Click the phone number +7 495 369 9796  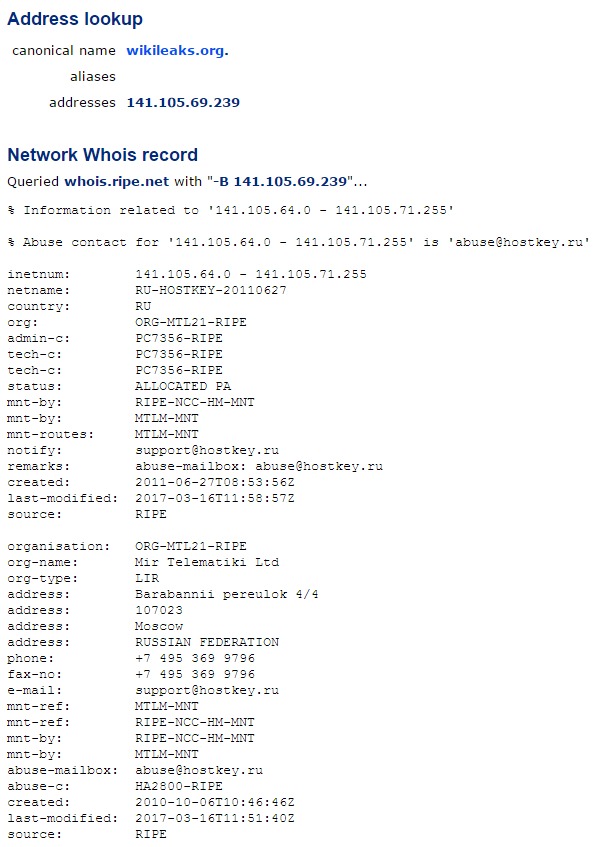(x=195, y=658)
